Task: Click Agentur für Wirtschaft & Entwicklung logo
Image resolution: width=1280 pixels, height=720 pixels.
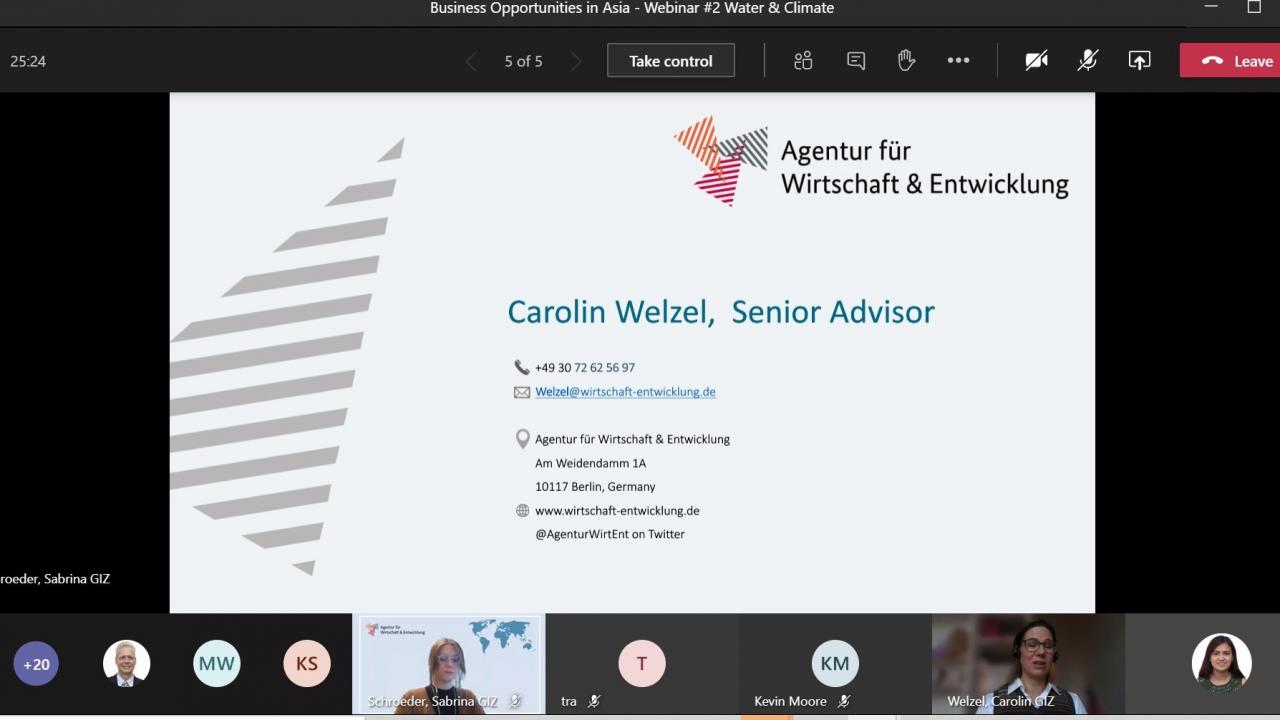Action: [871, 161]
